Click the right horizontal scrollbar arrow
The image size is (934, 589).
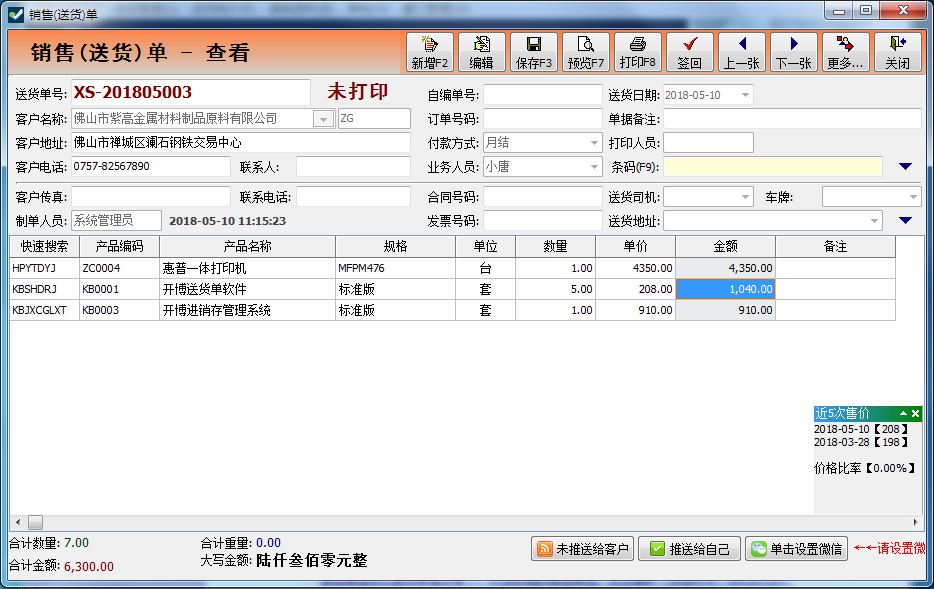[x=915, y=522]
